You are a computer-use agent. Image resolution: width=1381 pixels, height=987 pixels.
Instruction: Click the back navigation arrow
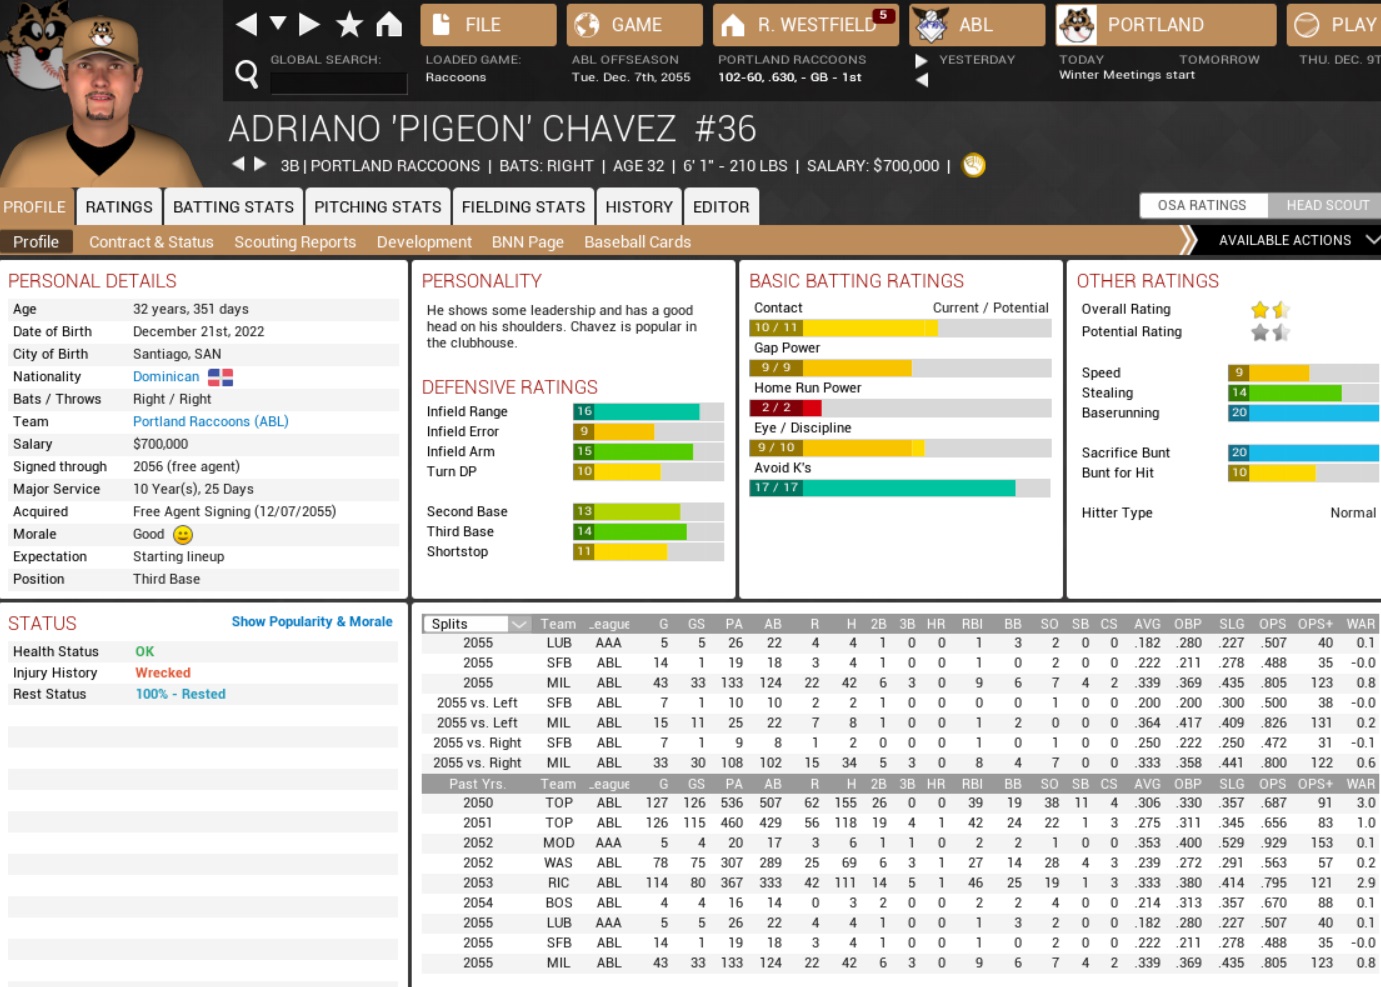coord(246,24)
